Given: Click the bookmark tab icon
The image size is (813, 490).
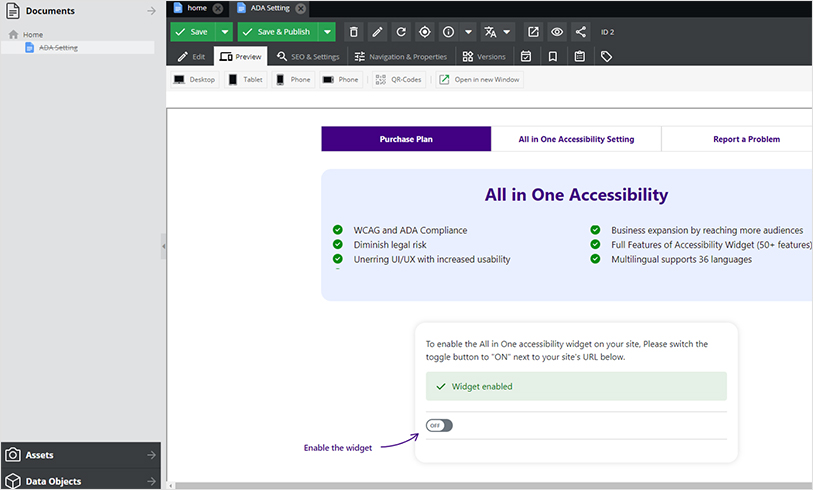Looking at the screenshot, I should [553, 57].
